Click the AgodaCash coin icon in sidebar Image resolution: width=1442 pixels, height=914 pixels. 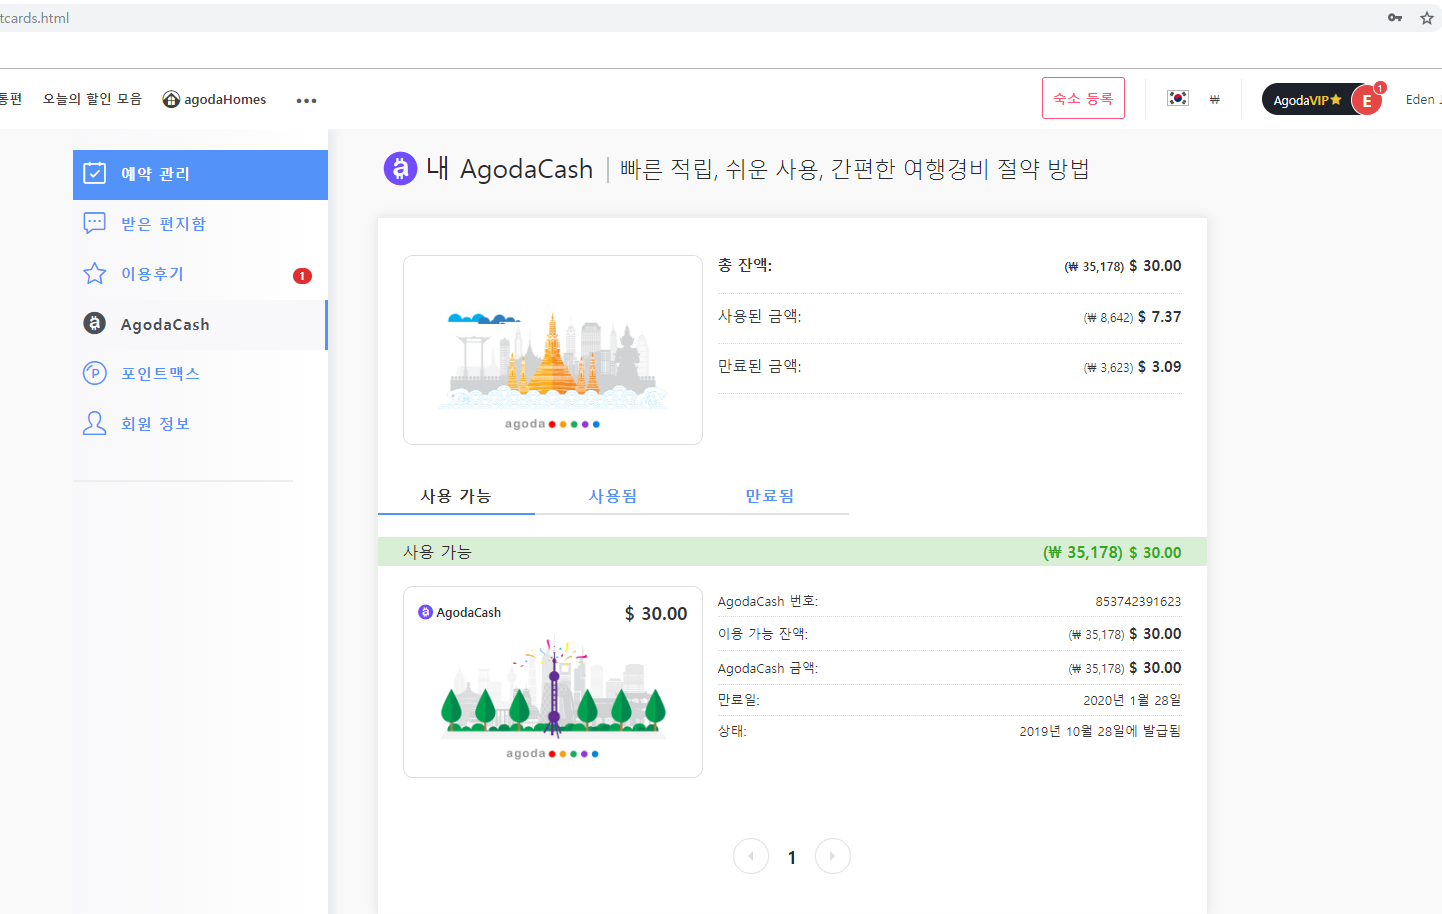pyautogui.click(x=94, y=323)
